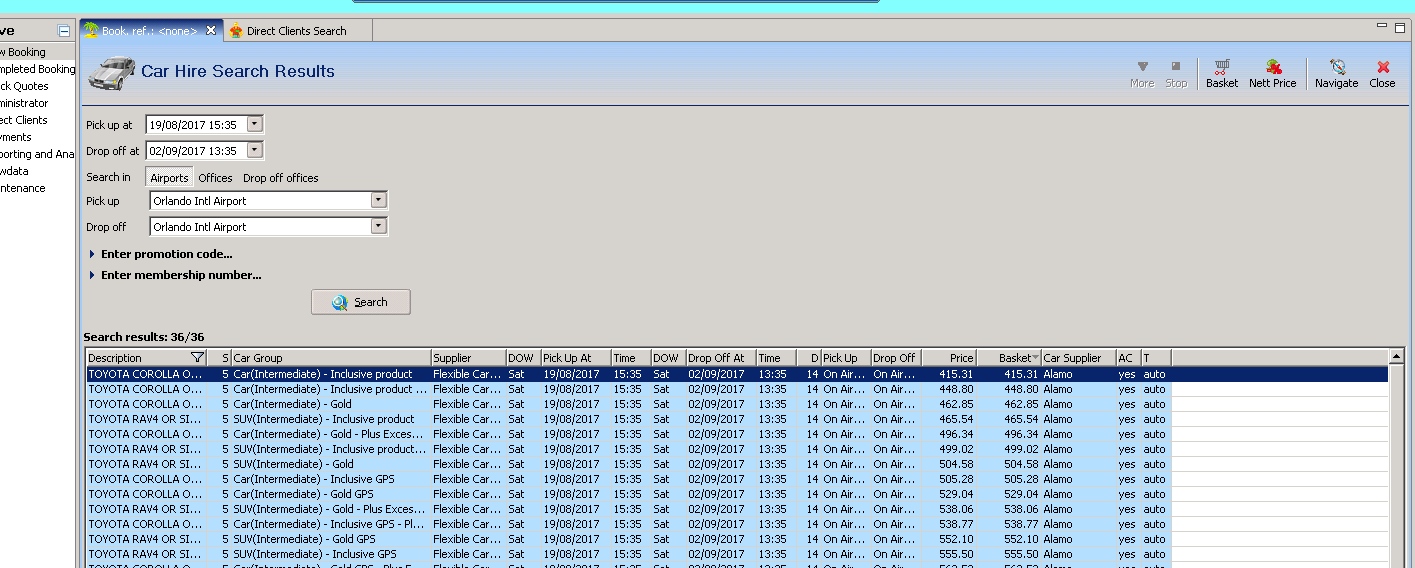This screenshot has height=568, width=1415.
Task: Click the filter funnel icon in Description header
Action: pos(197,358)
